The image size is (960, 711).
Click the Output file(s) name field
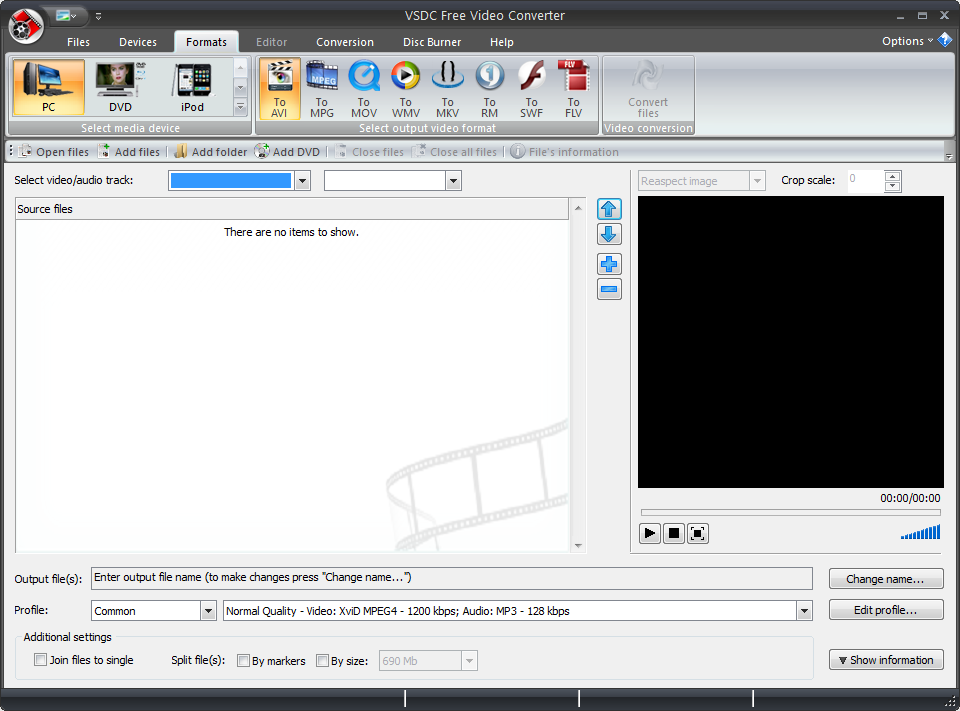452,578
